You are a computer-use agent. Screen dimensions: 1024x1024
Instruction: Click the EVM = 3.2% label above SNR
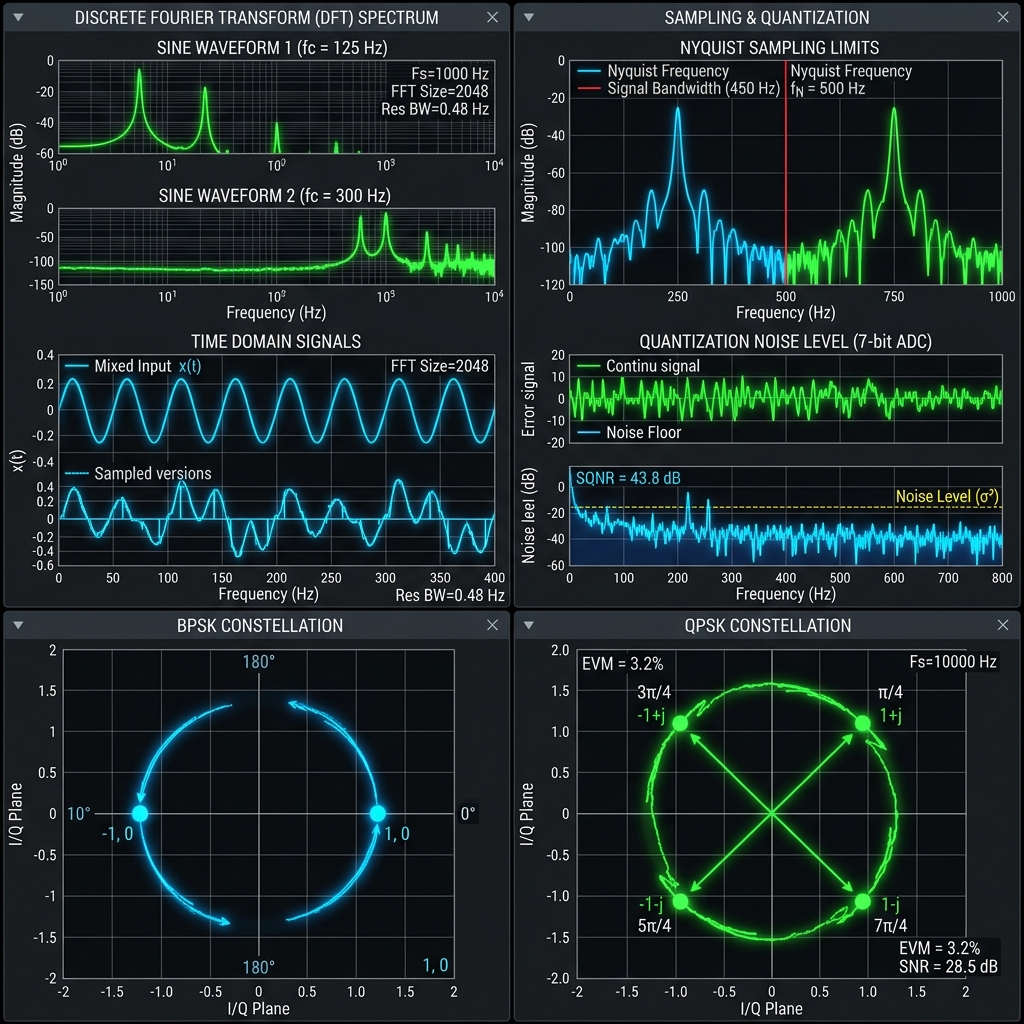click(939, 948)
